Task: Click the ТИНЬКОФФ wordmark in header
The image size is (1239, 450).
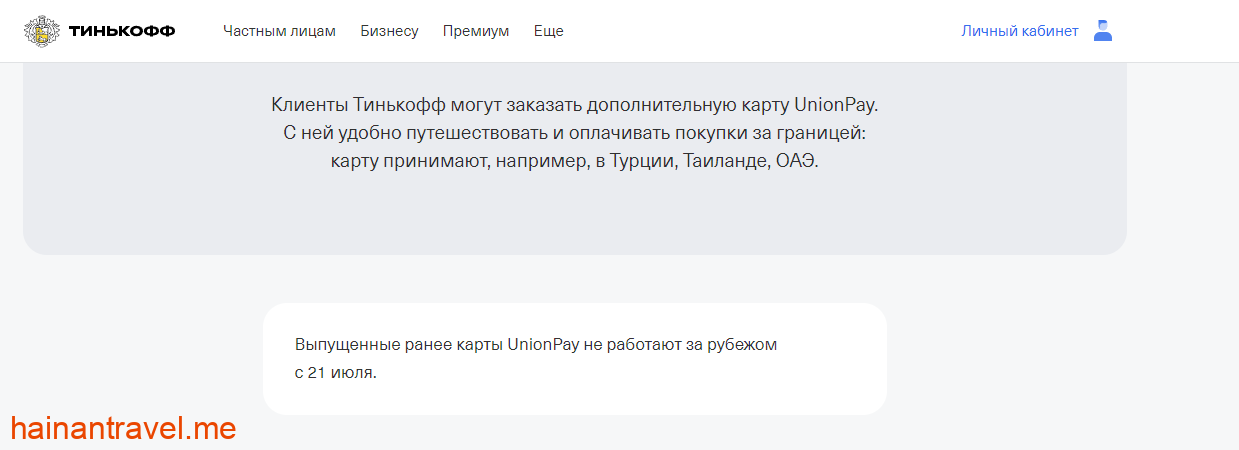Action: (122, 31)
